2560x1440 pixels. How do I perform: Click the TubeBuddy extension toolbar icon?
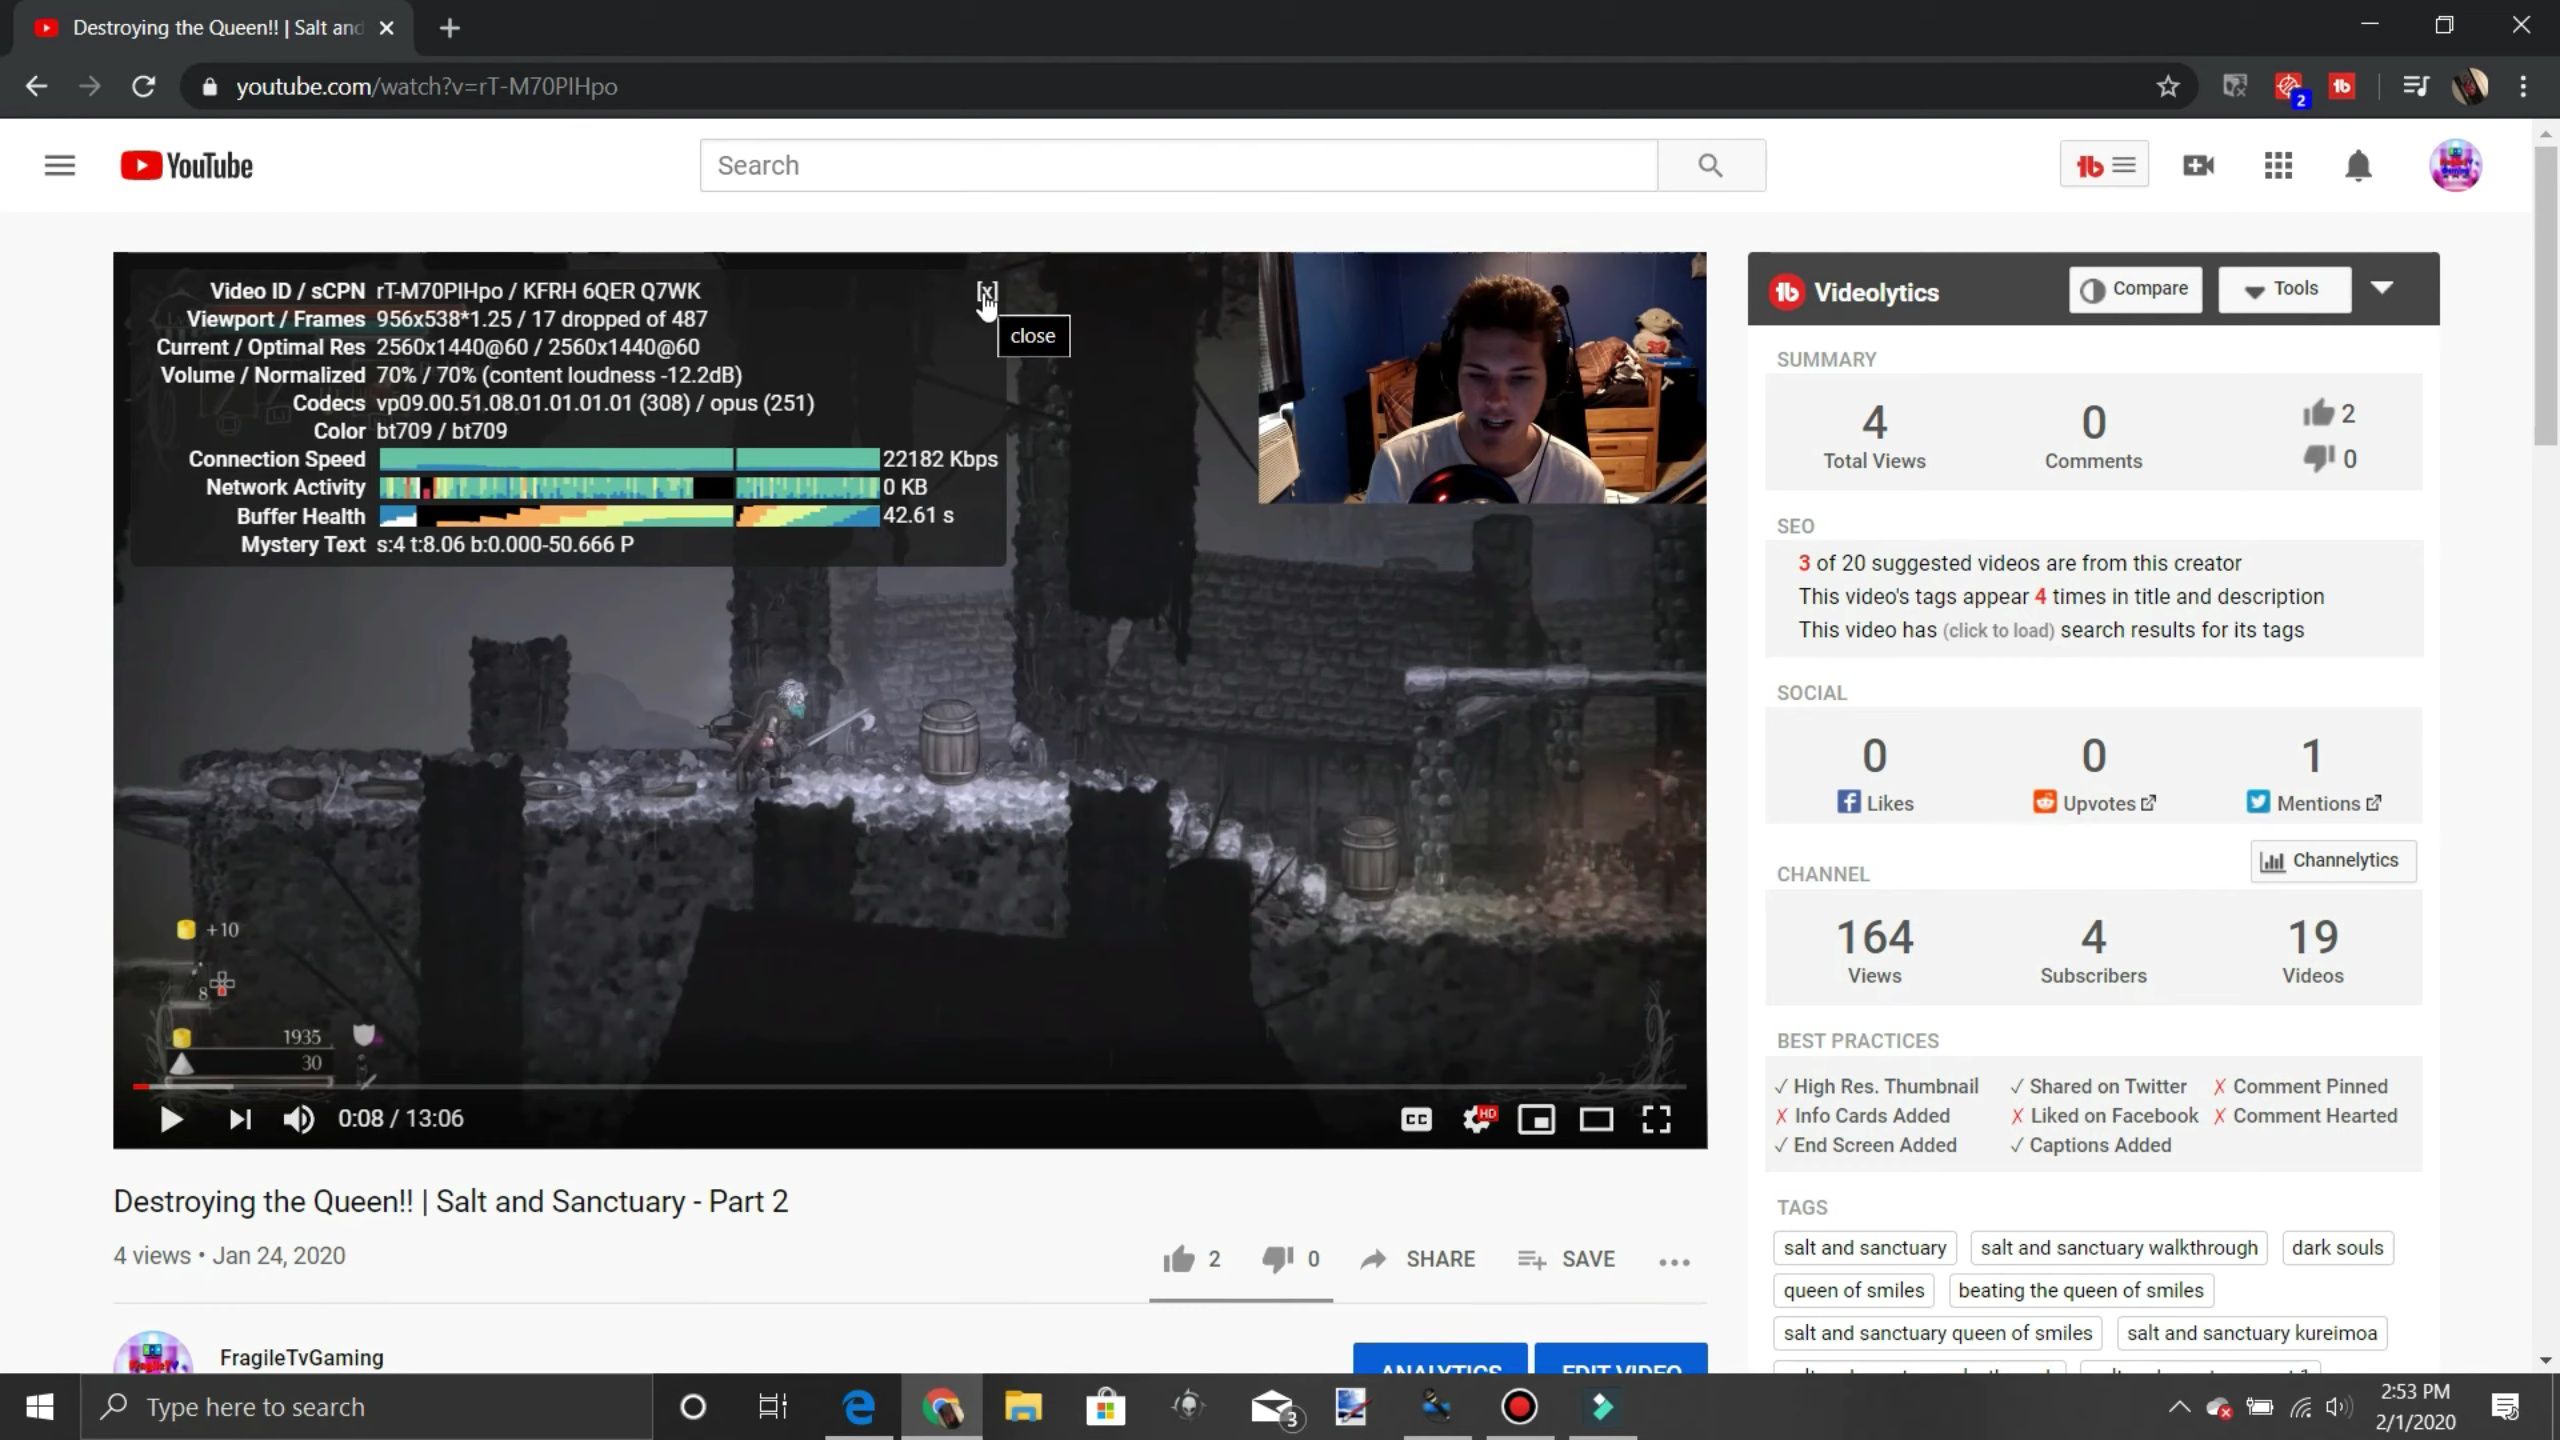click(x=2342, y=87)
